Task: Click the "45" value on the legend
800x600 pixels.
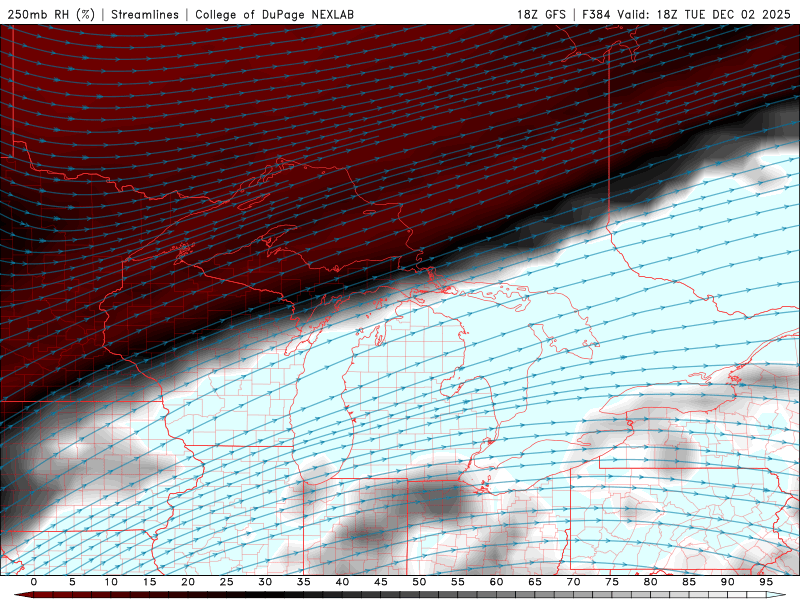Action: point(381,582)
